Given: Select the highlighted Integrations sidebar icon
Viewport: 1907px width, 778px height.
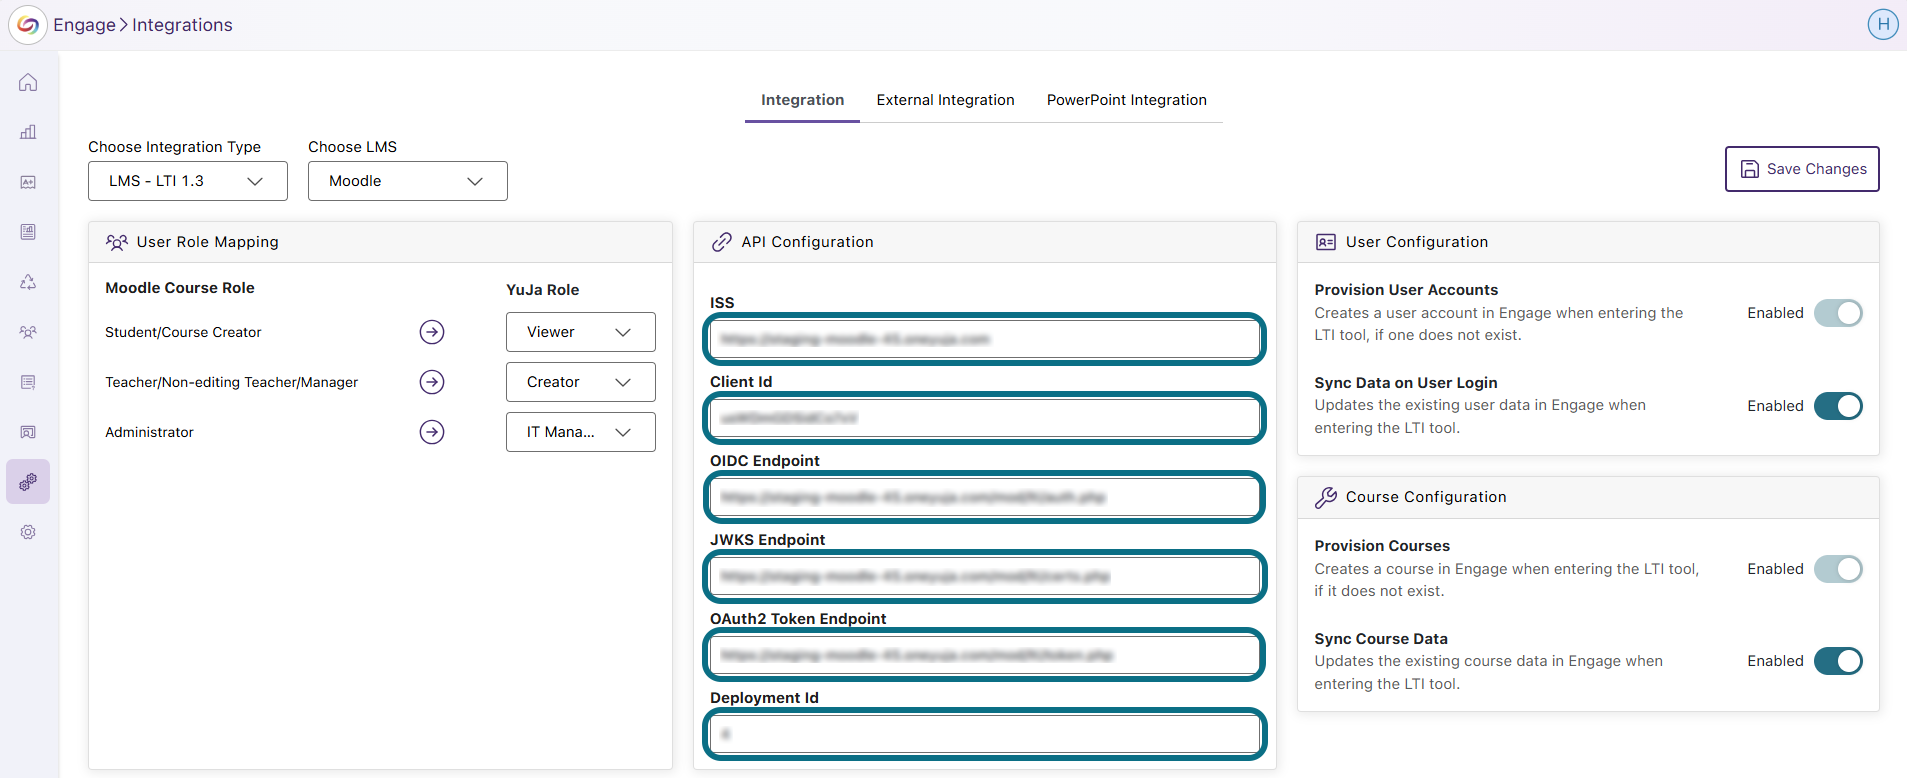Looking at the screenshot, I should pyautogui.click(x=28, y=482).
